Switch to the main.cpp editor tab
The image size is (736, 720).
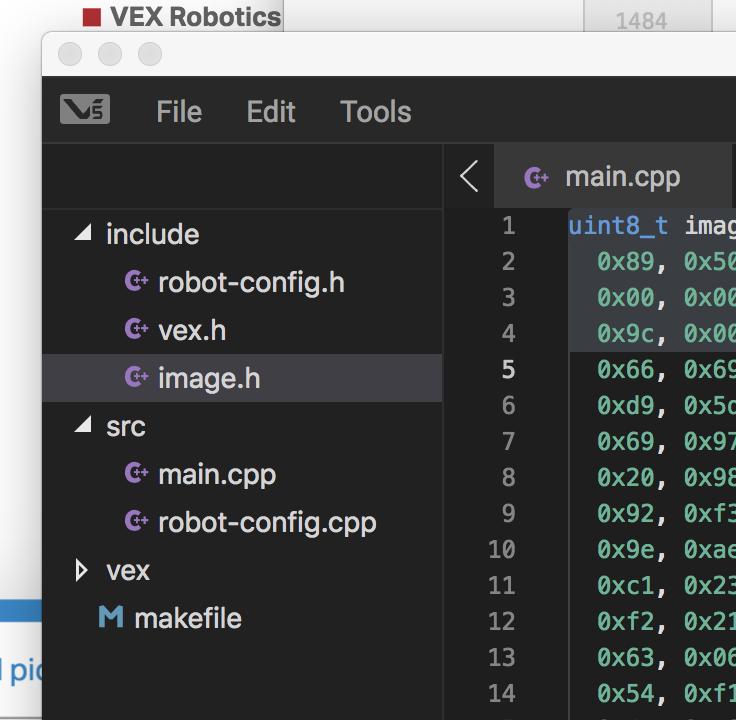(621, 178)
